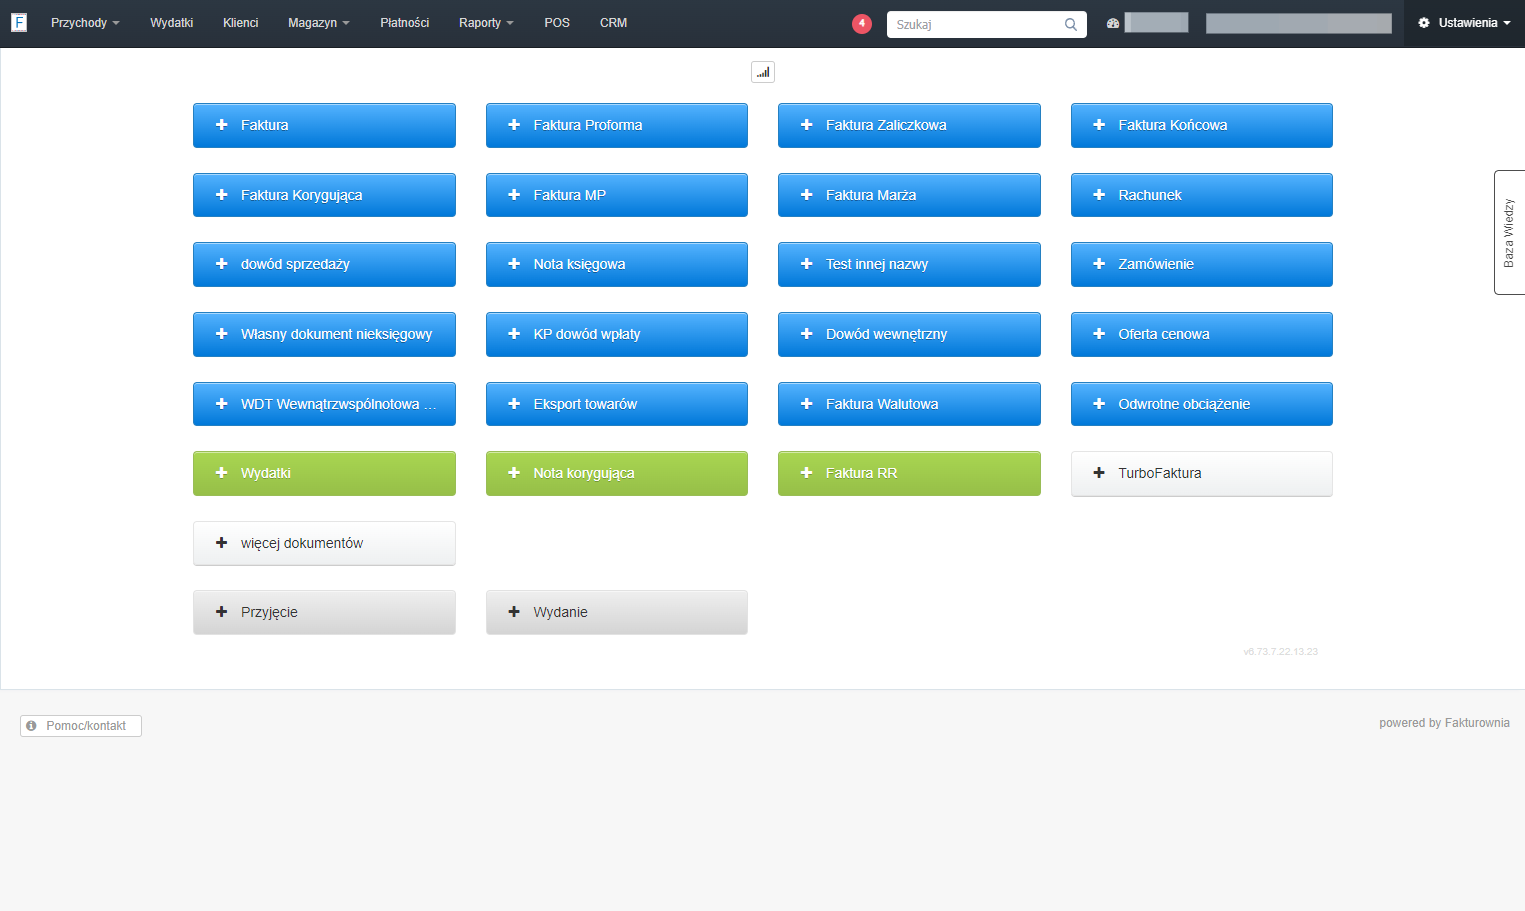
Task: Create a Faktura Walutowa
Action: pyautogui.click(x=909, y=404)
